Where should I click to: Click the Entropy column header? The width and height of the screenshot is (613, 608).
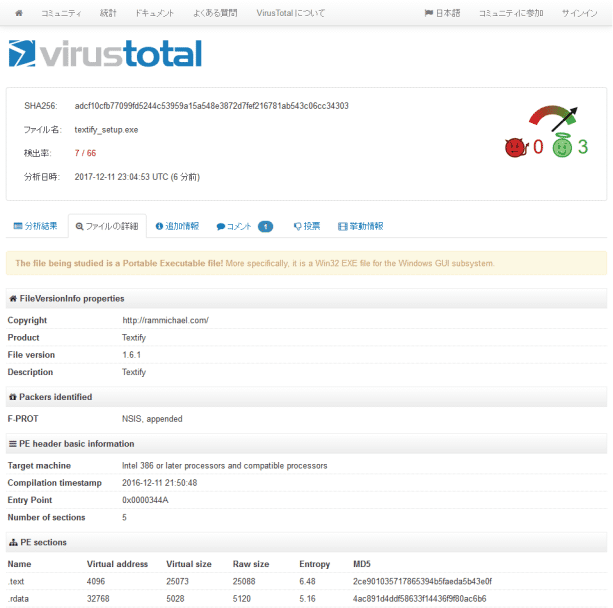coord(315,564)
